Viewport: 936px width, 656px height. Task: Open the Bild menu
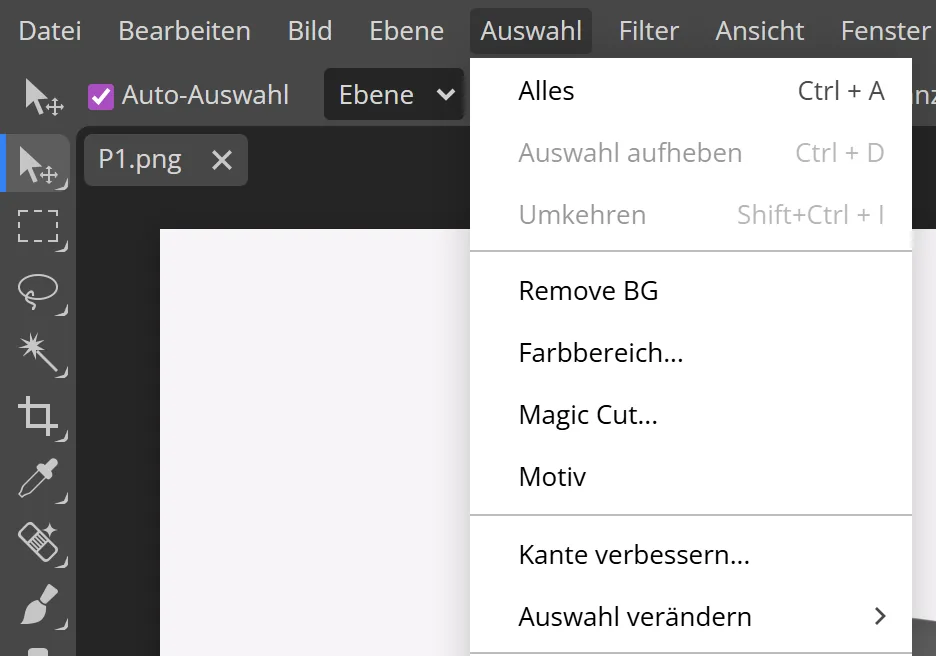[309, 31]
